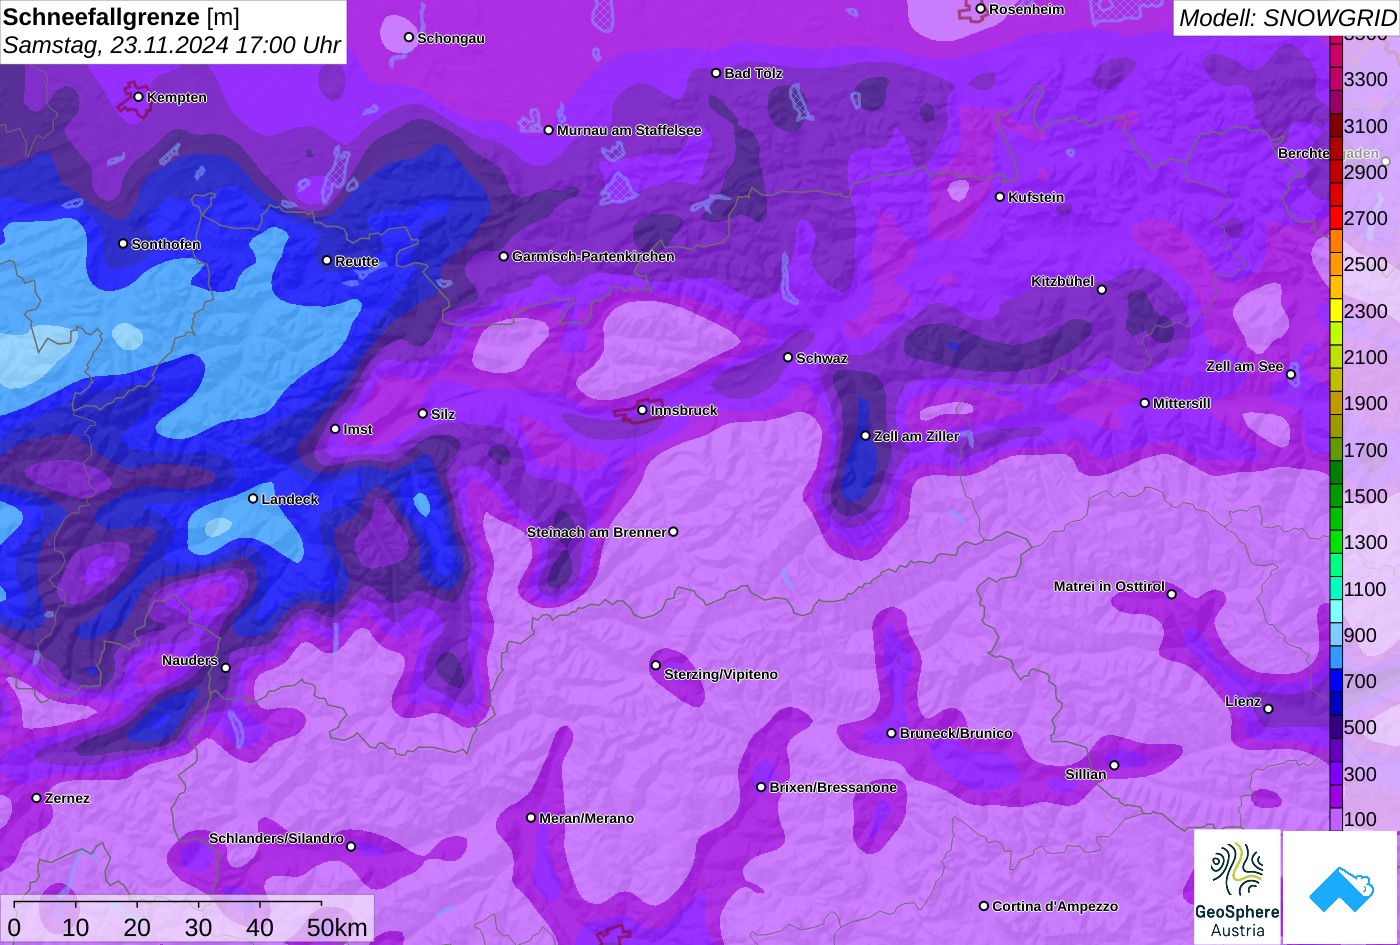The width and height of the screenshot is (1400, 945).
Task: Click the blue mountain-and-cloud logo
Action: [x=1341, y=887]
